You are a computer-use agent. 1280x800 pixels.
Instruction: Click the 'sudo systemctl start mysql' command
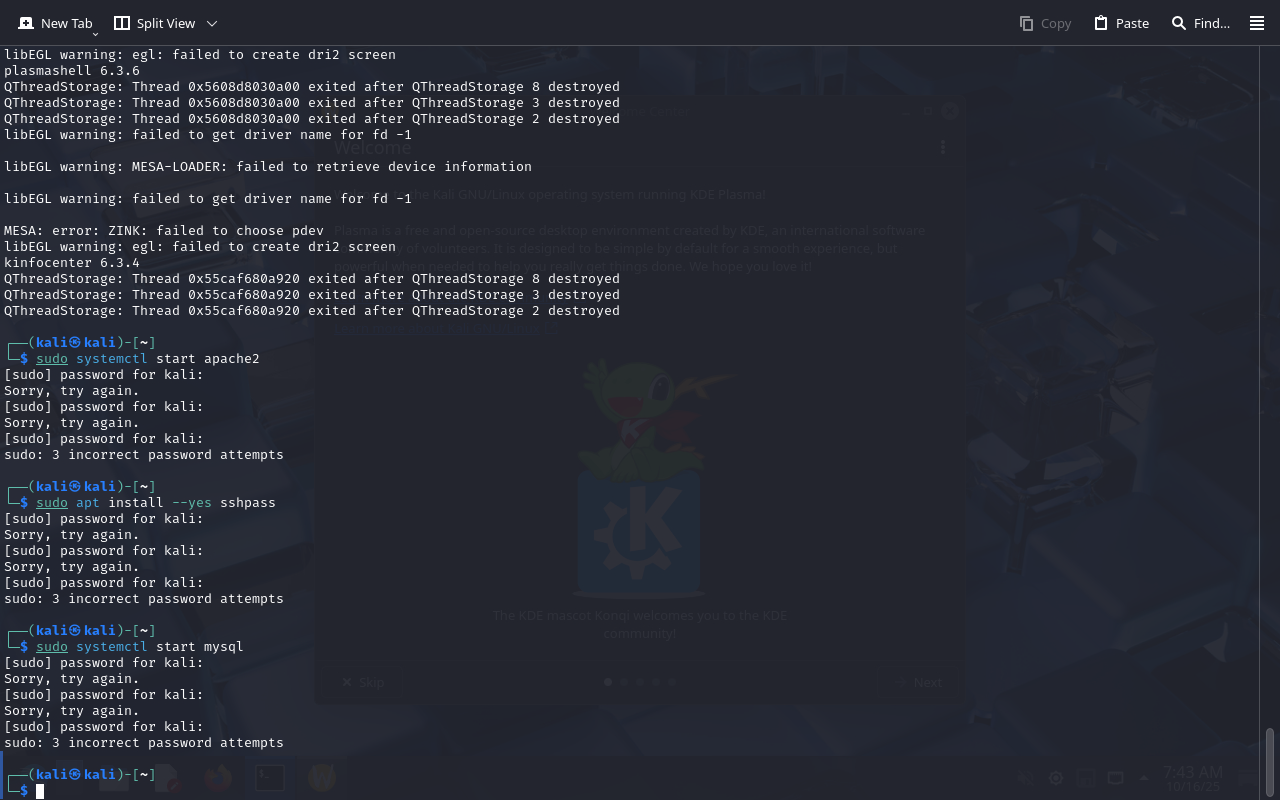[x=140, y=647]
